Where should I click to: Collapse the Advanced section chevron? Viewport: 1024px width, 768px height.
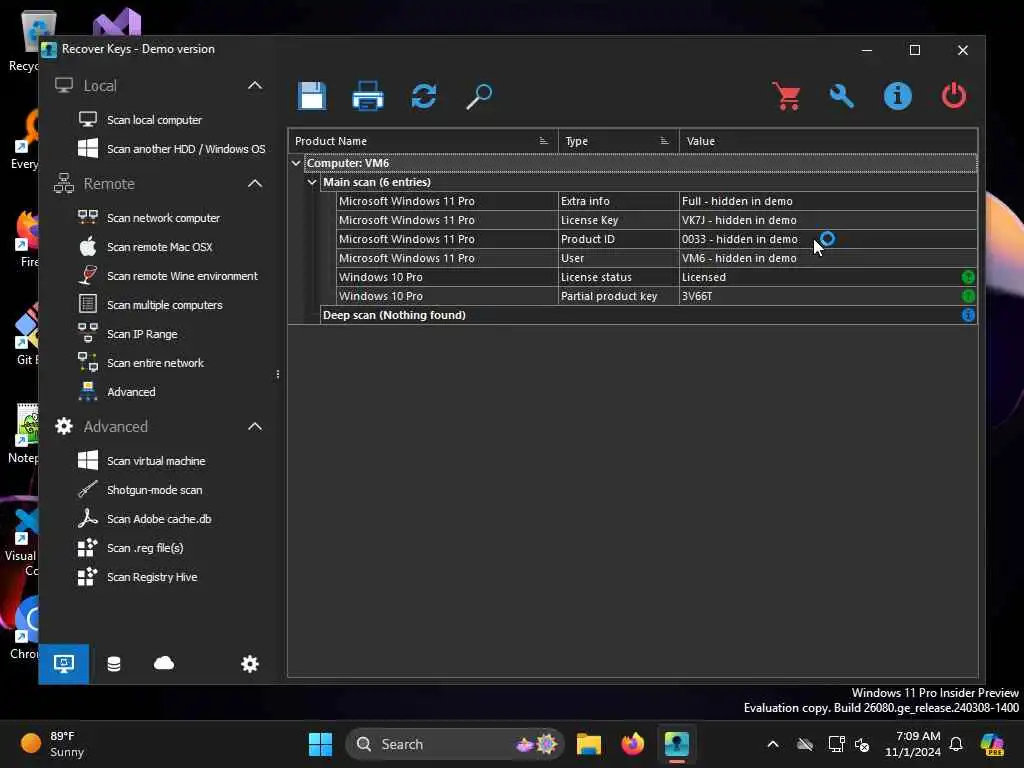[x=255, y=426]
